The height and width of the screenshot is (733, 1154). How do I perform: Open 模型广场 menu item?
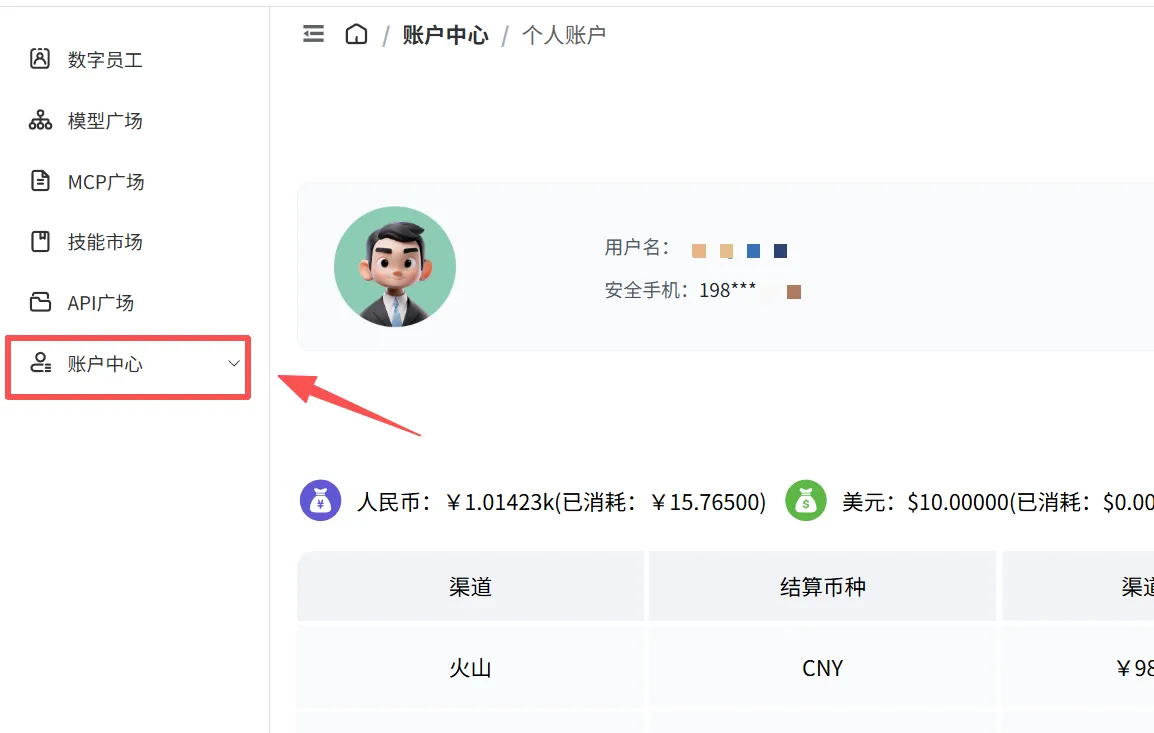click(x=105, y=121)
